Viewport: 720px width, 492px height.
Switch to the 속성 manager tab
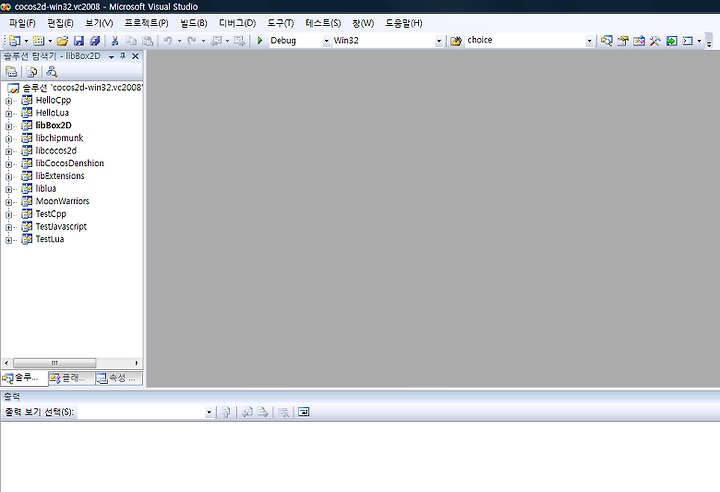pyautogui.click(x=119, y=378)
